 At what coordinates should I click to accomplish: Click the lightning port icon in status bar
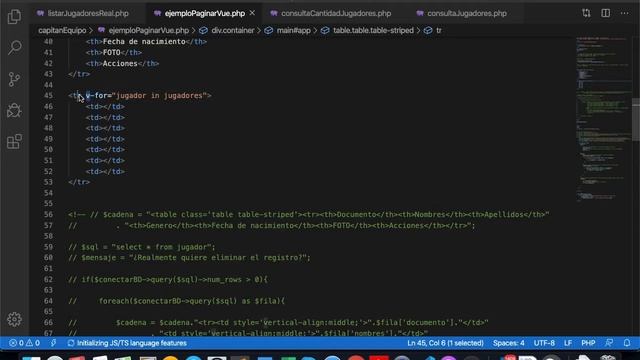[x=53, y=343]
